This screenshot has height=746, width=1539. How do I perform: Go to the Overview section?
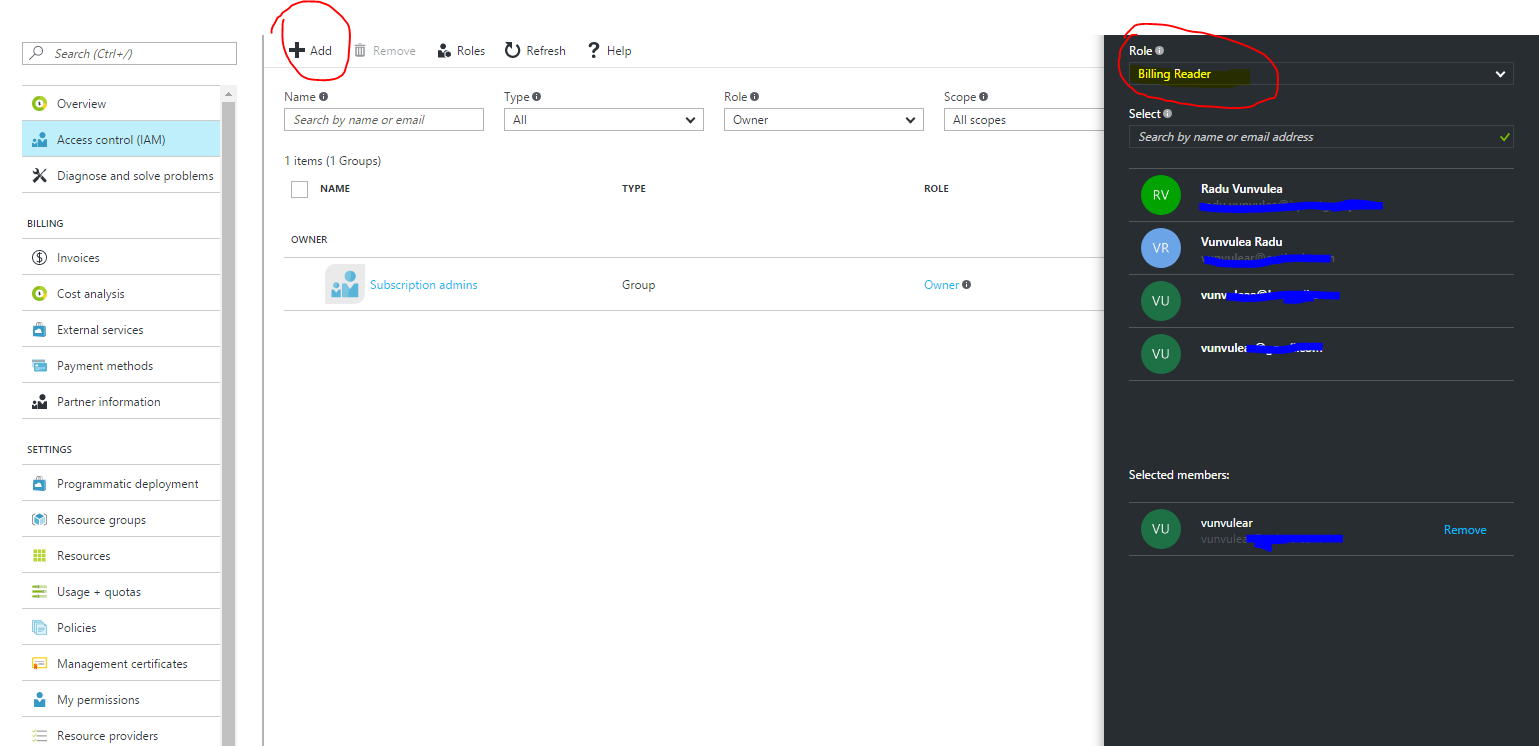coord(80,102)
